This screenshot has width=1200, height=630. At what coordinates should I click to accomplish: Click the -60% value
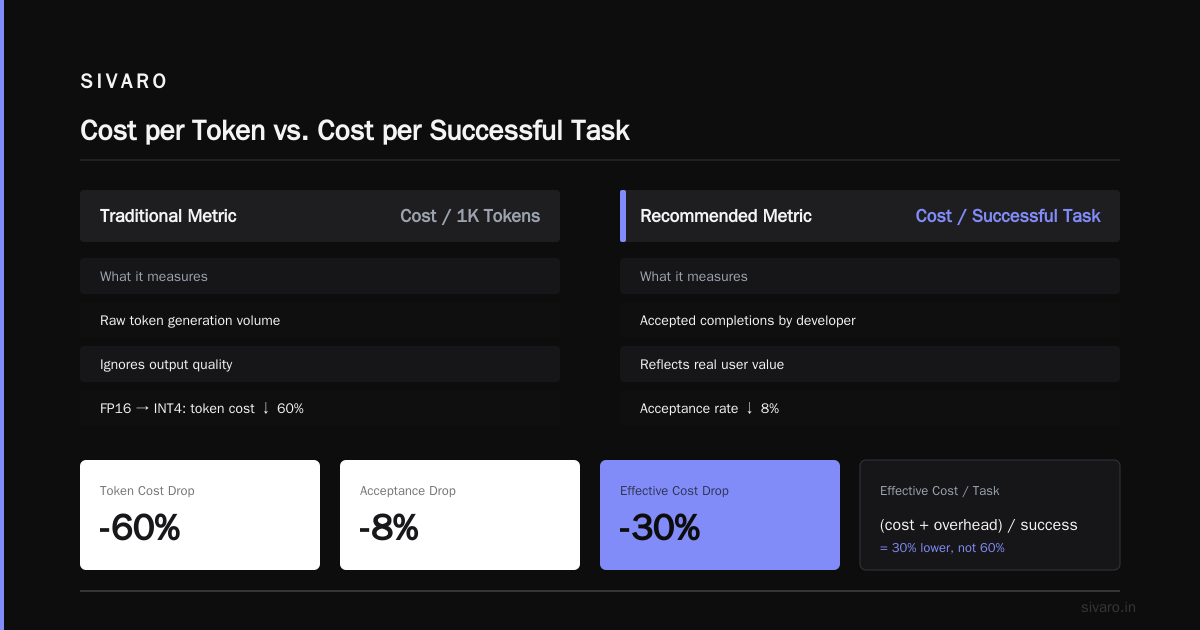[140, 527]
